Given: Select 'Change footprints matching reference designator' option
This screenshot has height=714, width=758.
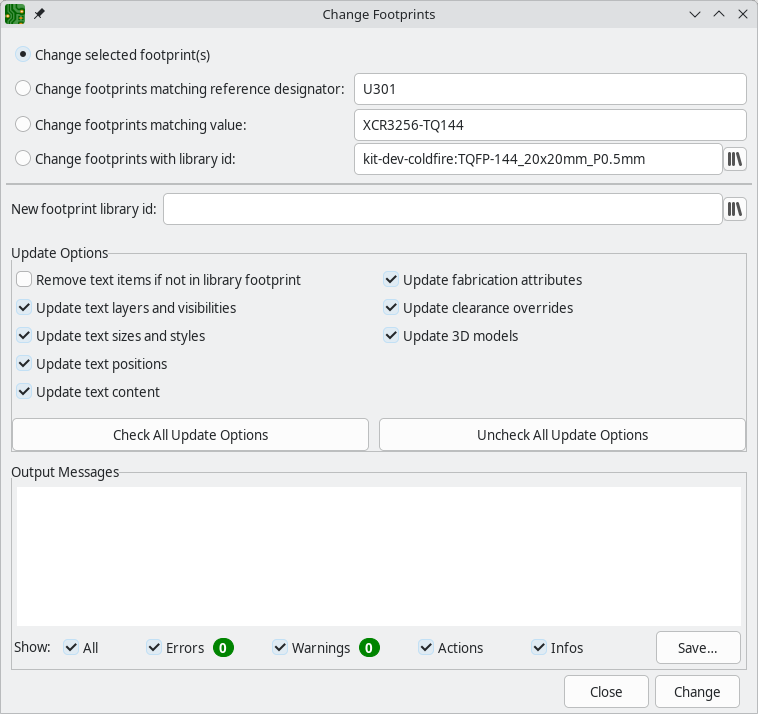Looking at the screenshot, I should click(x=23, y=89).
